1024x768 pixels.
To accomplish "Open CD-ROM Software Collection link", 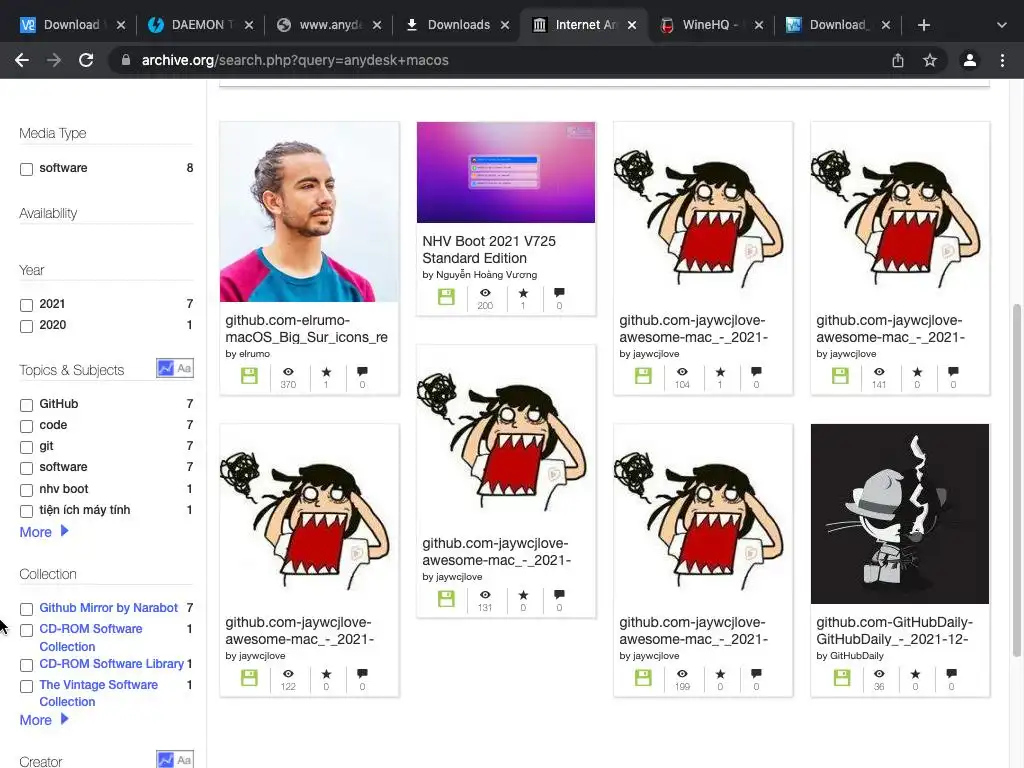I will coord(91,637).
